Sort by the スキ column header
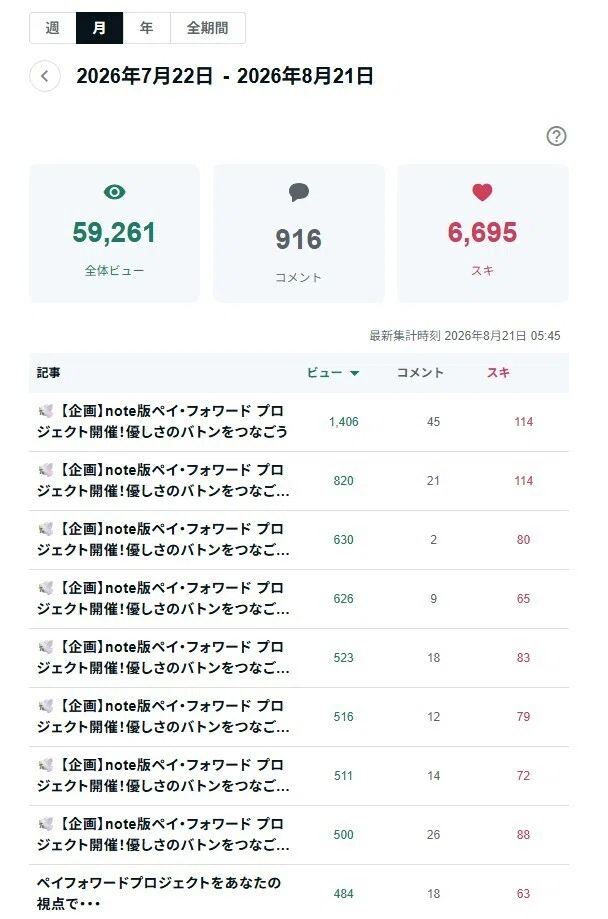 [x=498, y=373]
